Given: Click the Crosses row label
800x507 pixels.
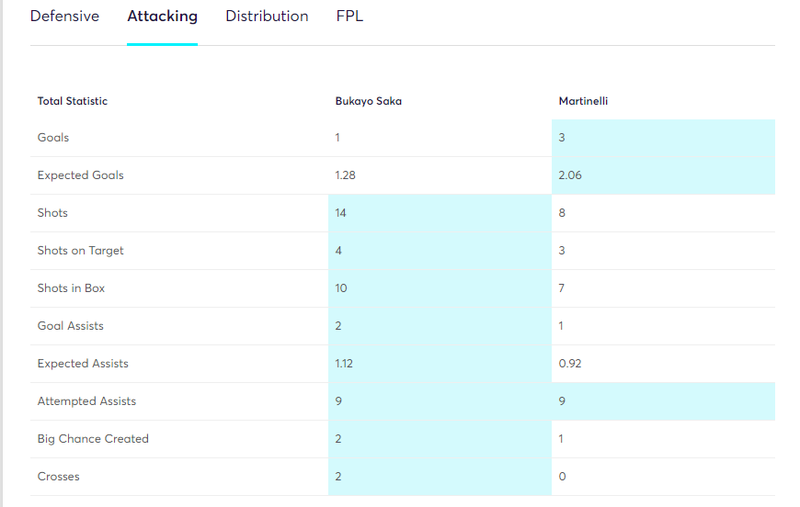Looking at the screenshot, I should (59, 476).
